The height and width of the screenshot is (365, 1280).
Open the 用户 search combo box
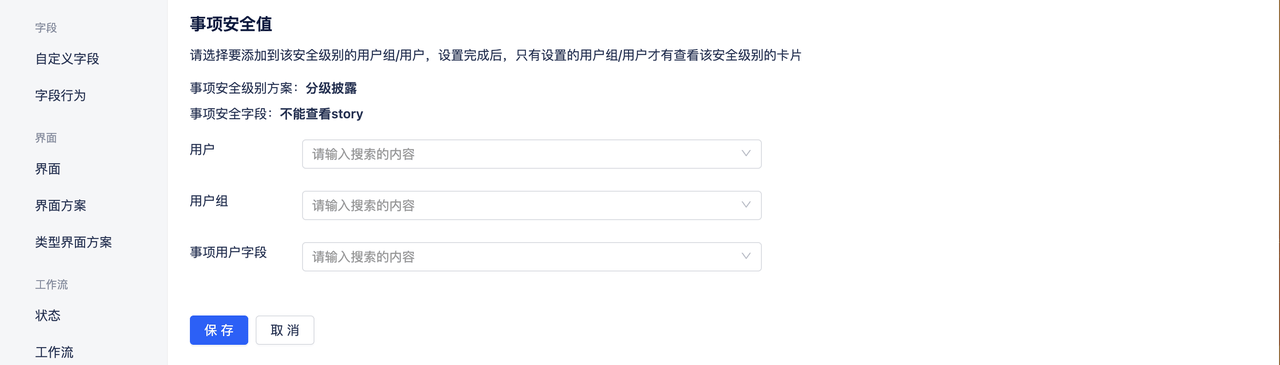[x=532, y=154]
